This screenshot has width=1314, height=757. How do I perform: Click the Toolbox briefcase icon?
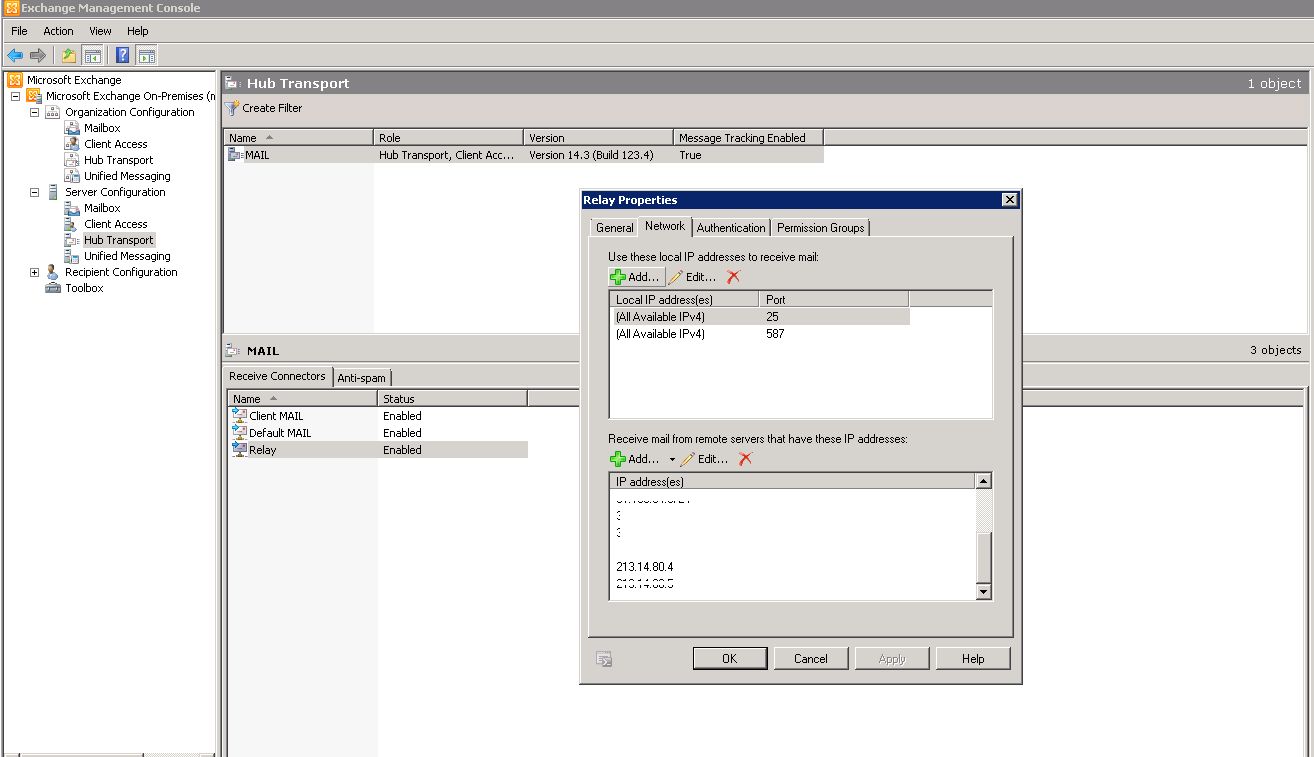(x=53, y=288)
